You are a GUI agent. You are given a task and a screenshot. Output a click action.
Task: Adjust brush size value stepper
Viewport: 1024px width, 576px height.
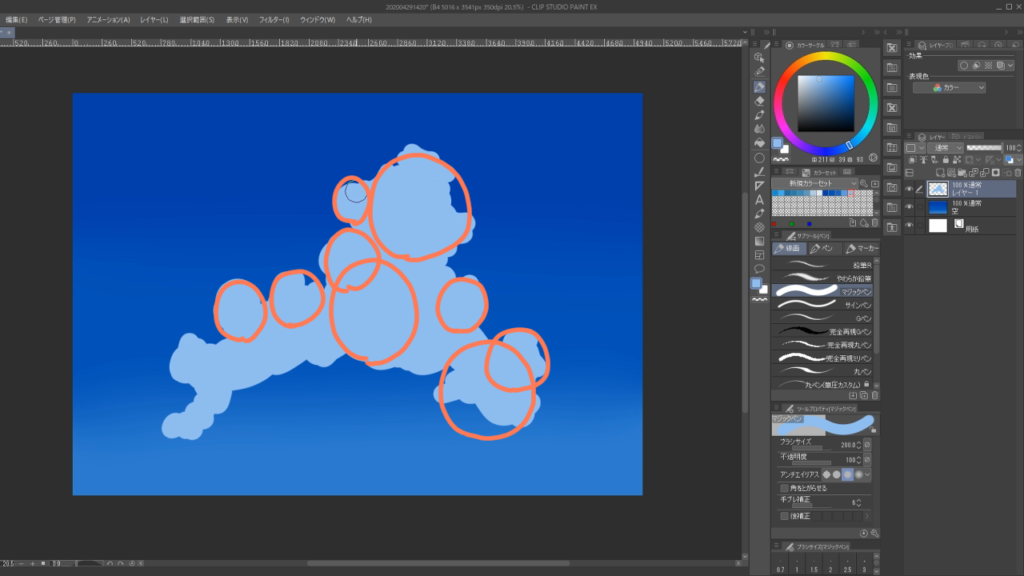pyautogui.click(x=859, y=445)
